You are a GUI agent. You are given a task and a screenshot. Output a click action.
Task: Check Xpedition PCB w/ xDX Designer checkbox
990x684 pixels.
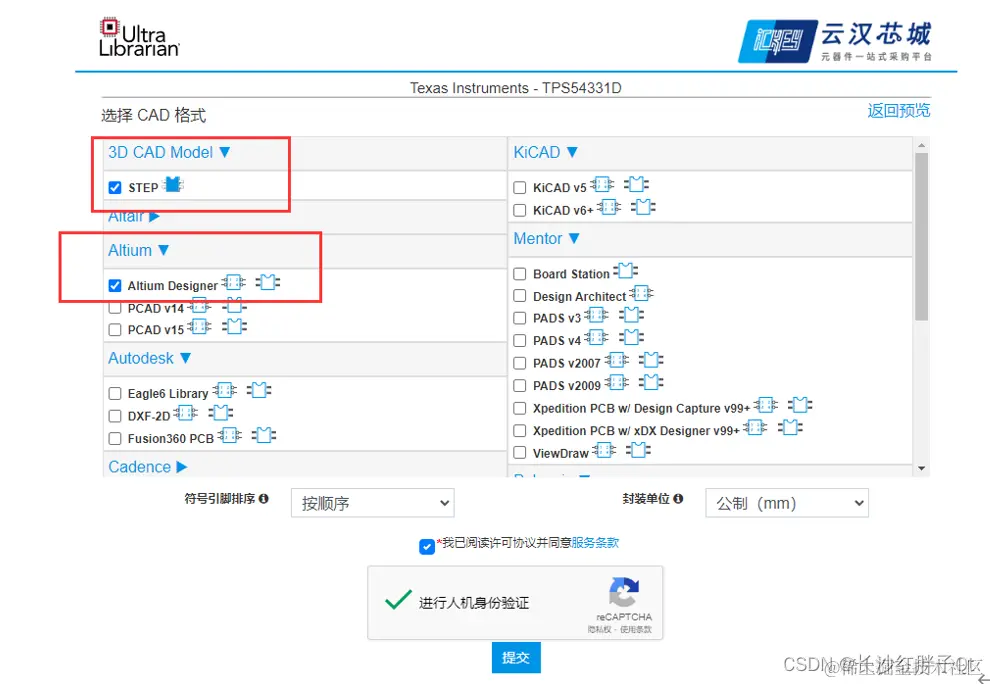[x=520, y=431]
